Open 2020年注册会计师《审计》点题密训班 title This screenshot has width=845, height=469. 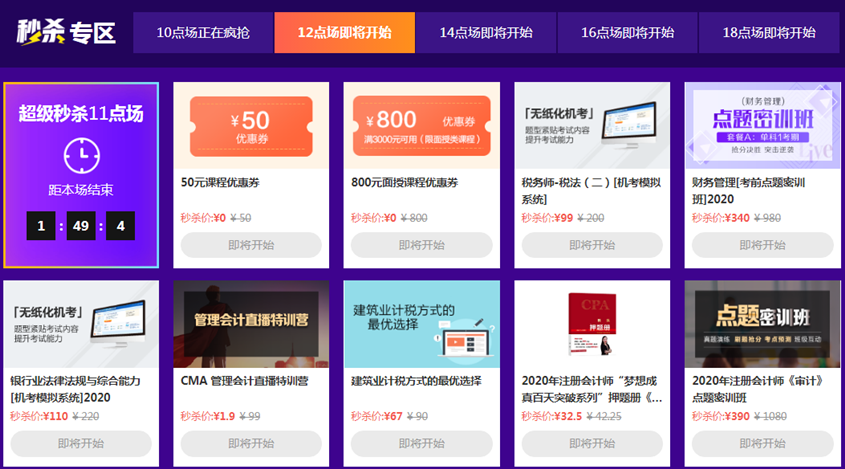tap(758, 389)
